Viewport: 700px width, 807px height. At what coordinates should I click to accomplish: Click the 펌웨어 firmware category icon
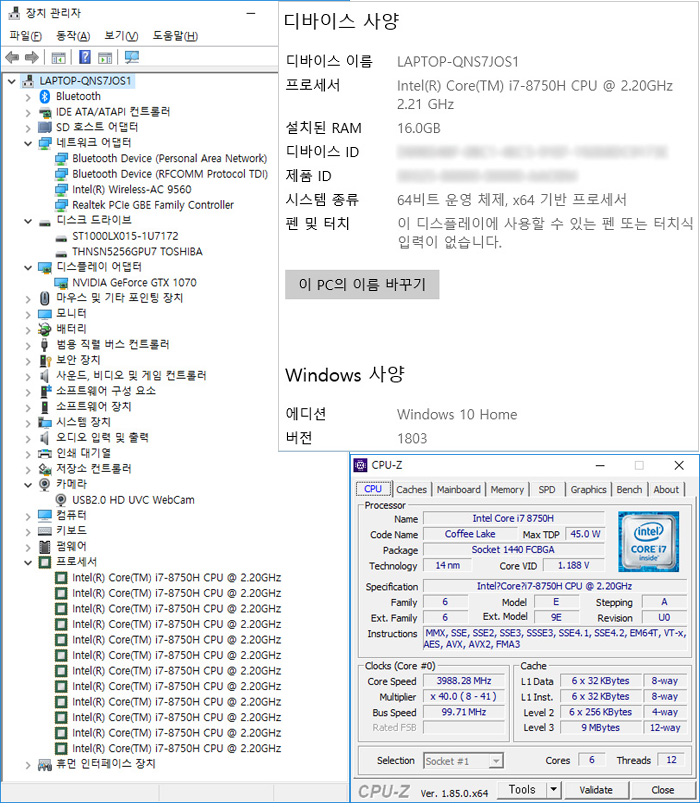coord(45,546)
